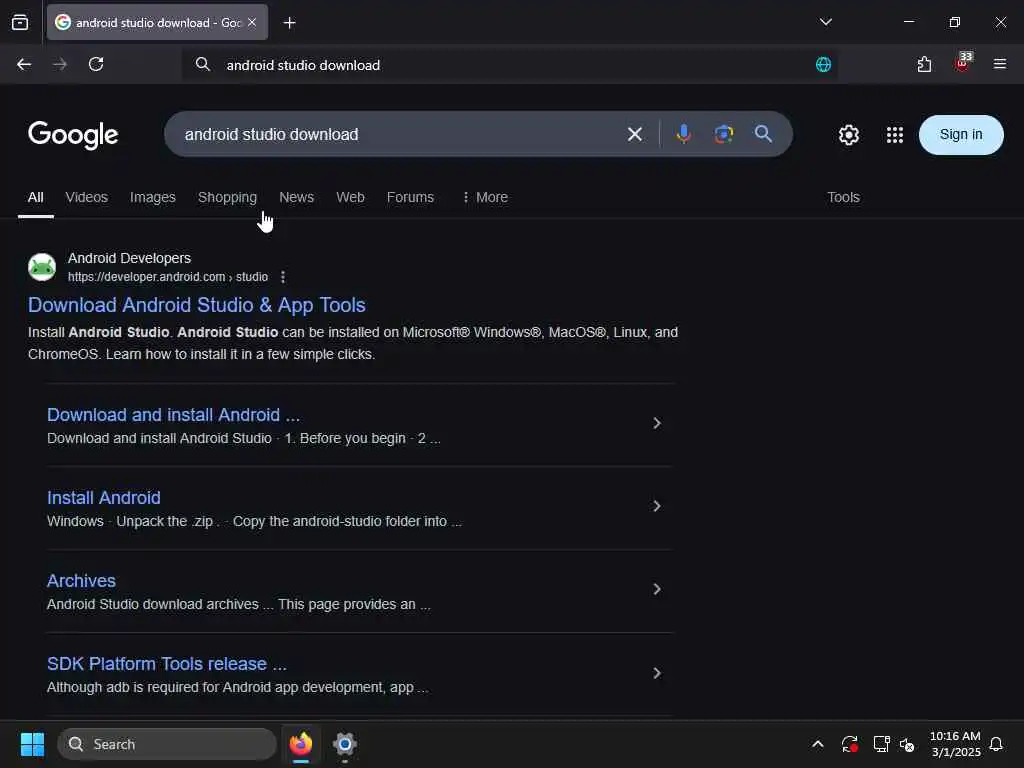Open the Settings gear app in taskbar
The image size is (1024, 768).
coord(345,744)
